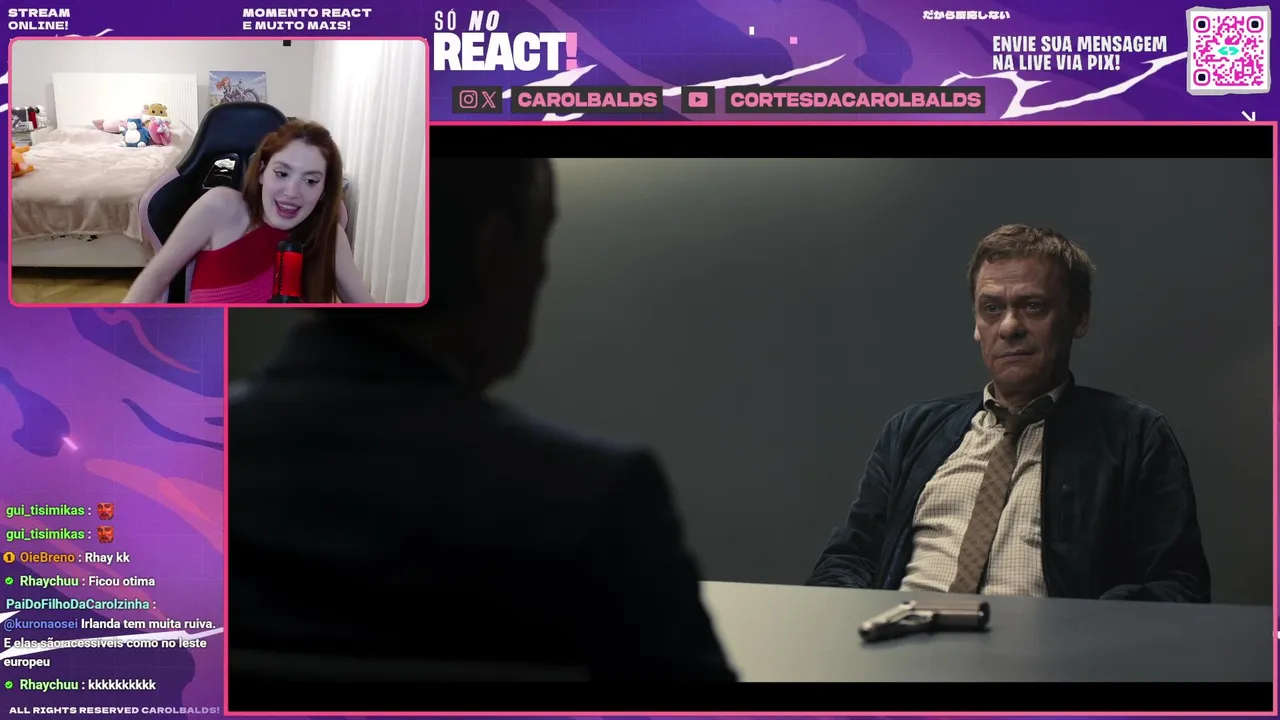Screen dimensions: 1280x720
Task: Click the @kuronaosei mention in chat
Action: (x=41, y=624)
